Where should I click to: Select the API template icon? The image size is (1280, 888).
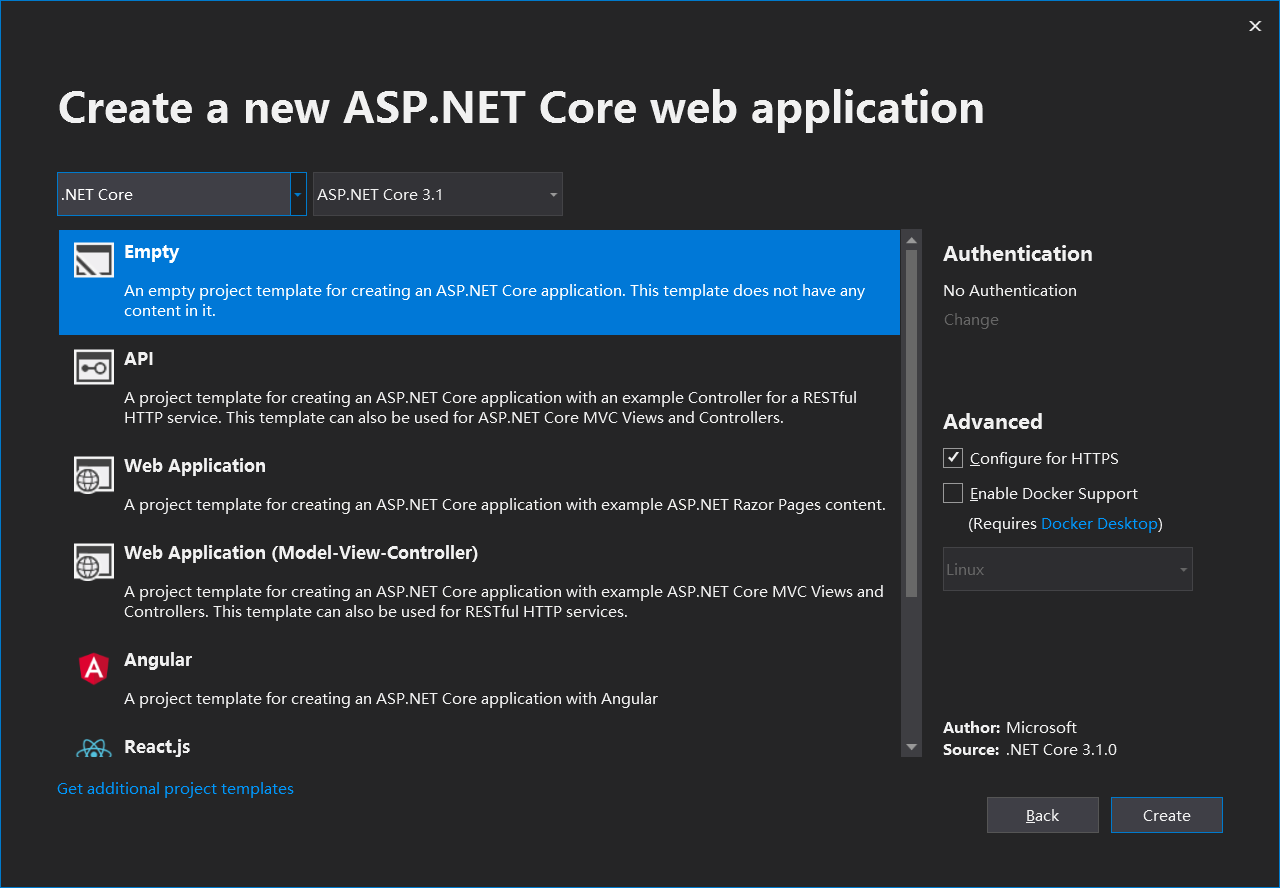click(x=94, y=367)
